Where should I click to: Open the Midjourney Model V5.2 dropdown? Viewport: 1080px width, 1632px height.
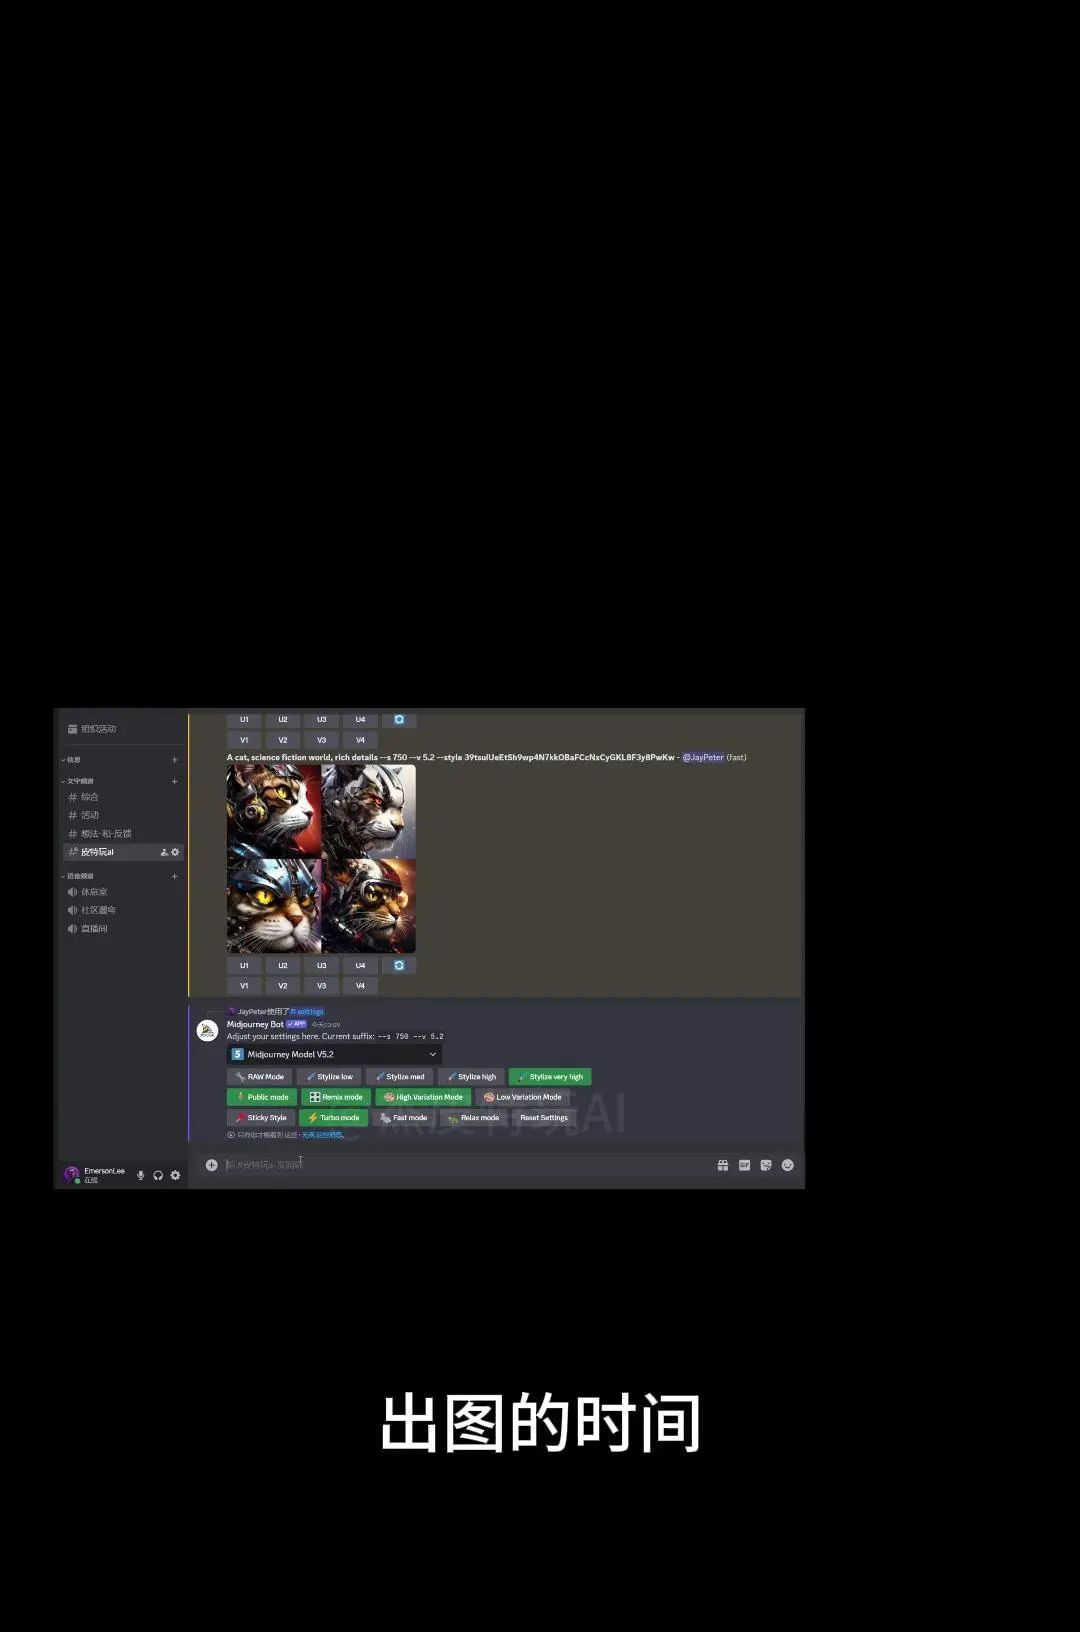click(x=334, y=1054)
